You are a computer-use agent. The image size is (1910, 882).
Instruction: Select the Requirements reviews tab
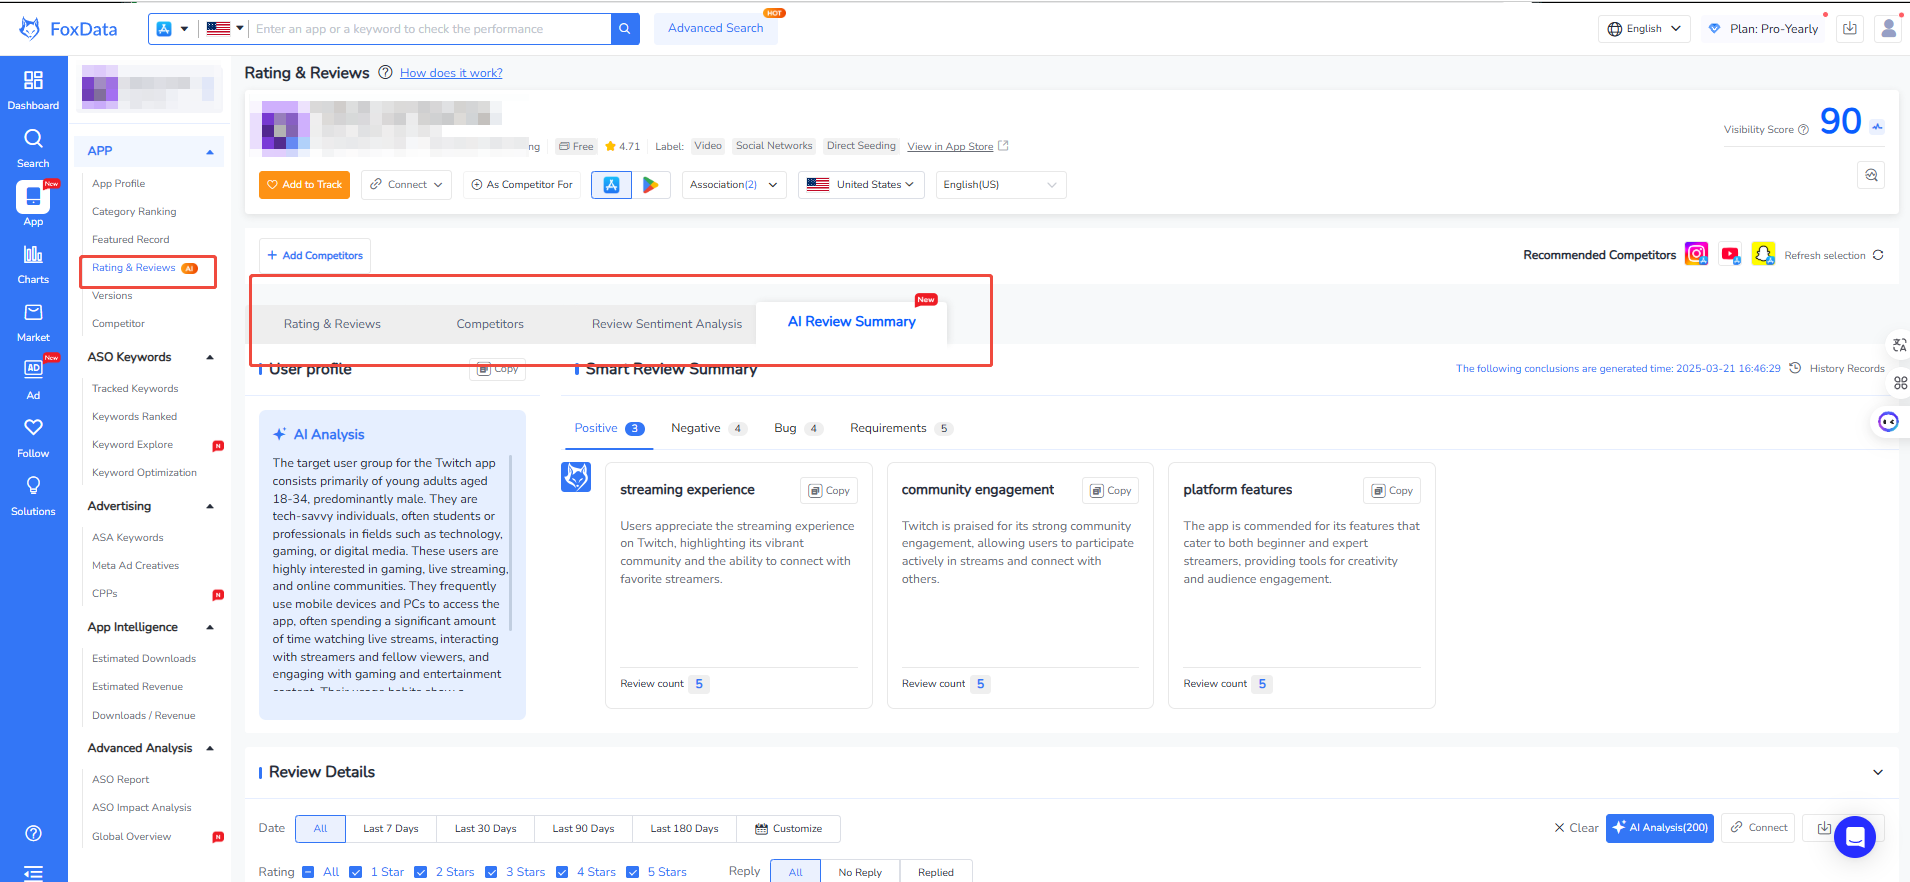point(900,428)
